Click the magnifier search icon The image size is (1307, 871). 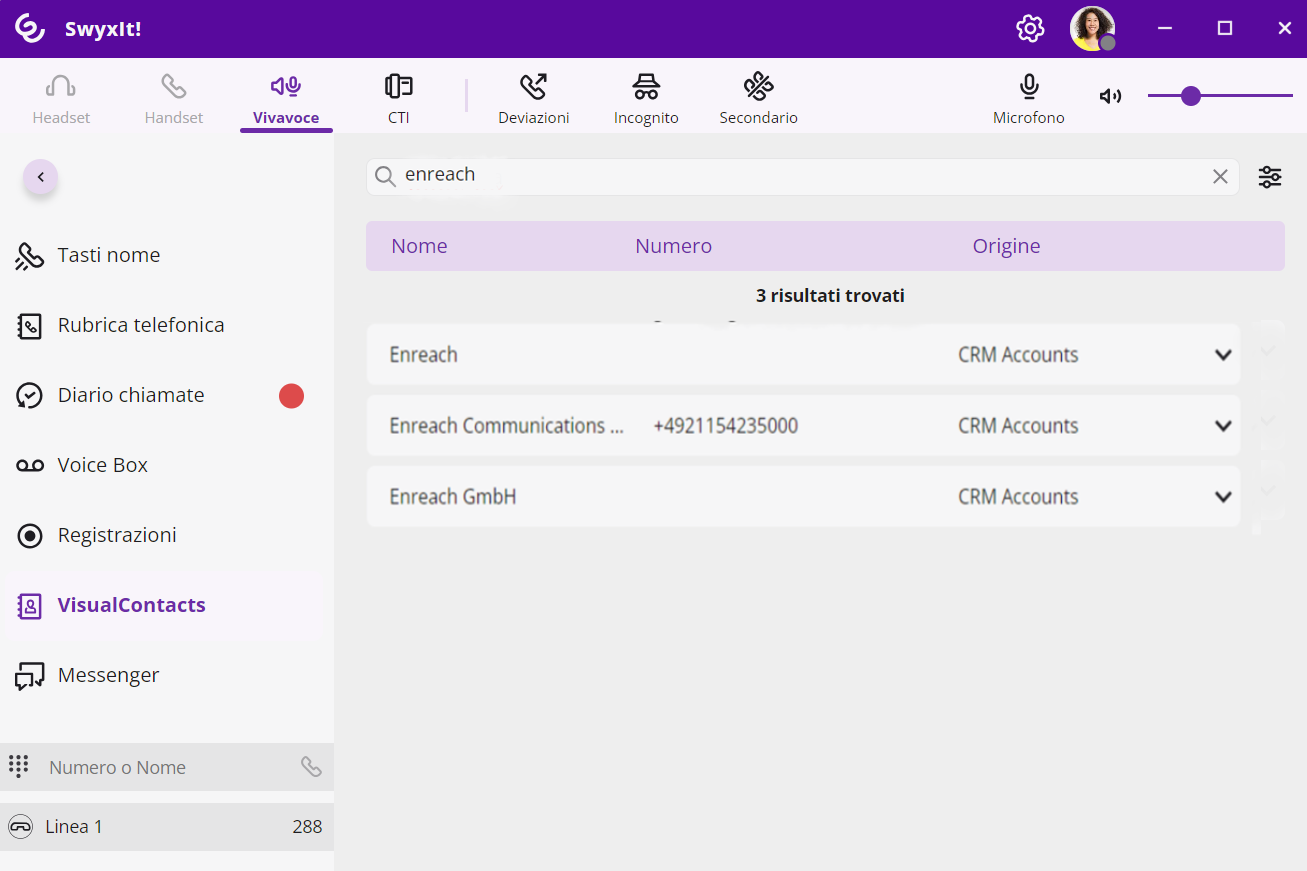point(385,177)
